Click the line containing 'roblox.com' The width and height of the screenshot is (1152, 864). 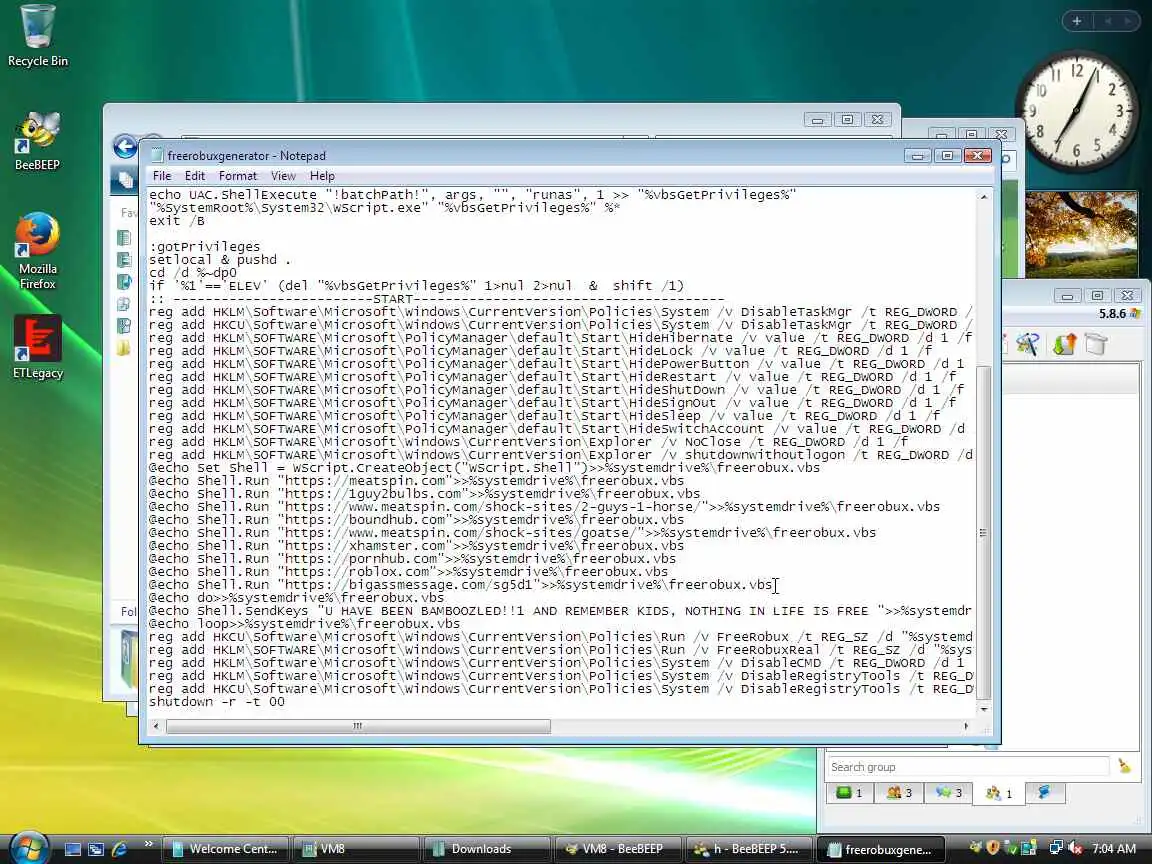tap(408, 572)
